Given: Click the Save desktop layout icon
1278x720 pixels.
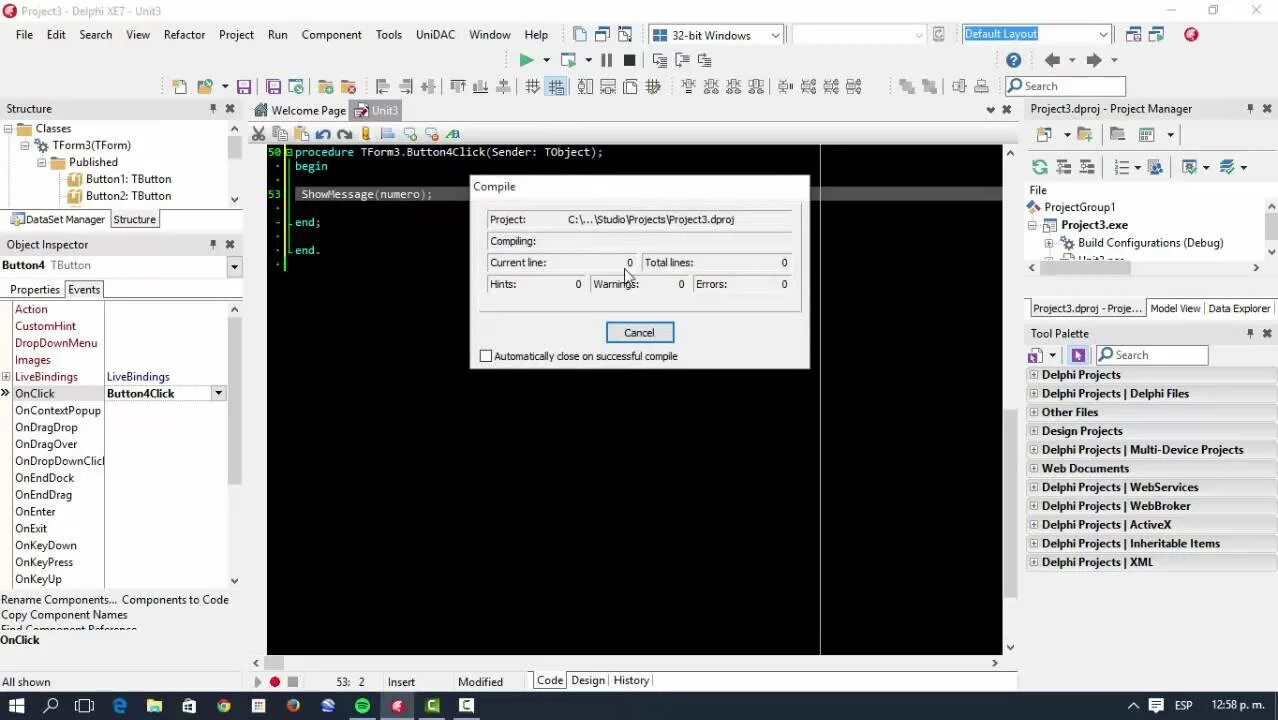Looking at the screenshot, I should pyautogui.click(x=1133, y=34).
